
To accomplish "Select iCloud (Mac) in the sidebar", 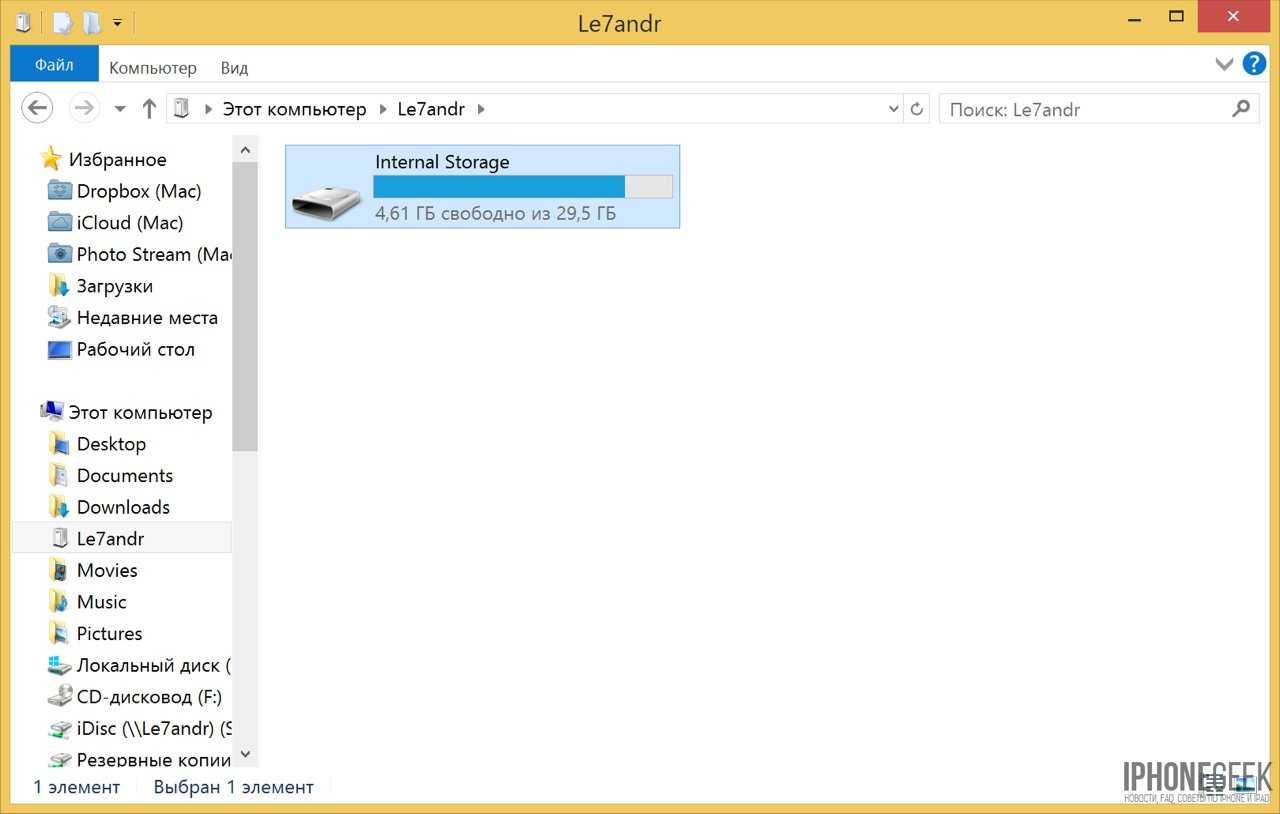I will 129,223.
